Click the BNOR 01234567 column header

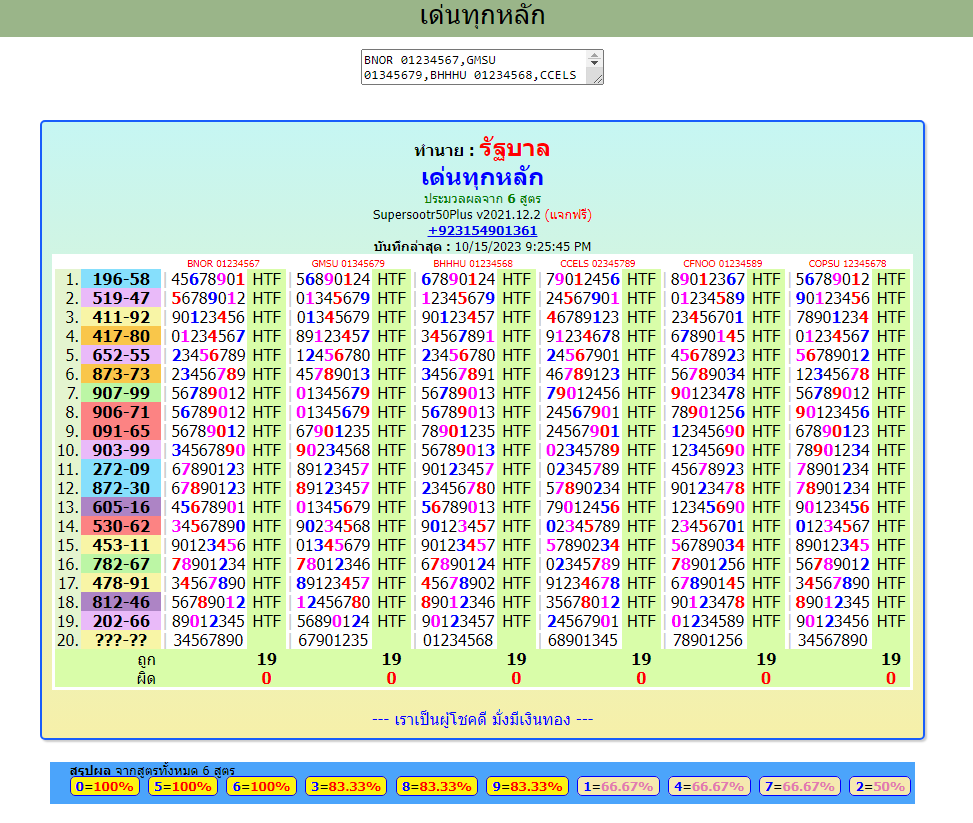[x=223, y=263]
